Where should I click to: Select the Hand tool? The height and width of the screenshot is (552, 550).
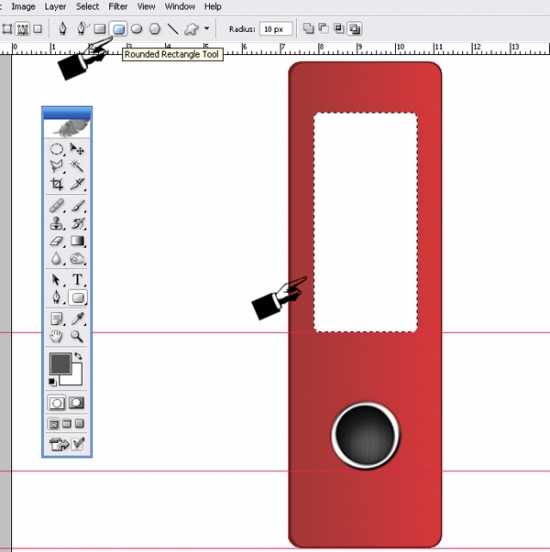56,336
